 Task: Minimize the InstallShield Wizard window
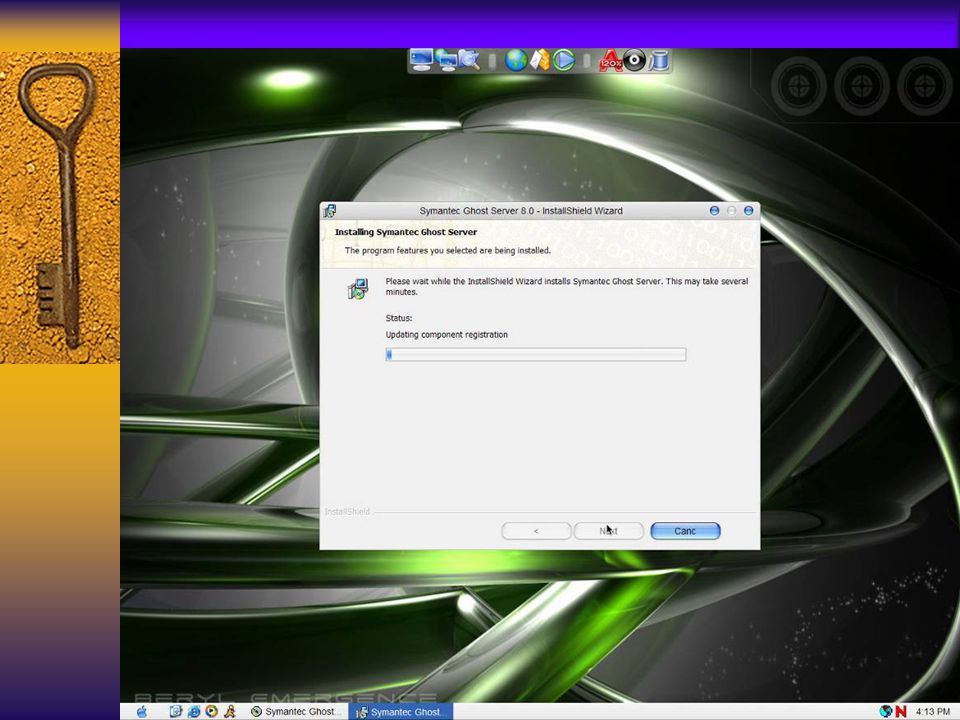[x=714, y=211]
